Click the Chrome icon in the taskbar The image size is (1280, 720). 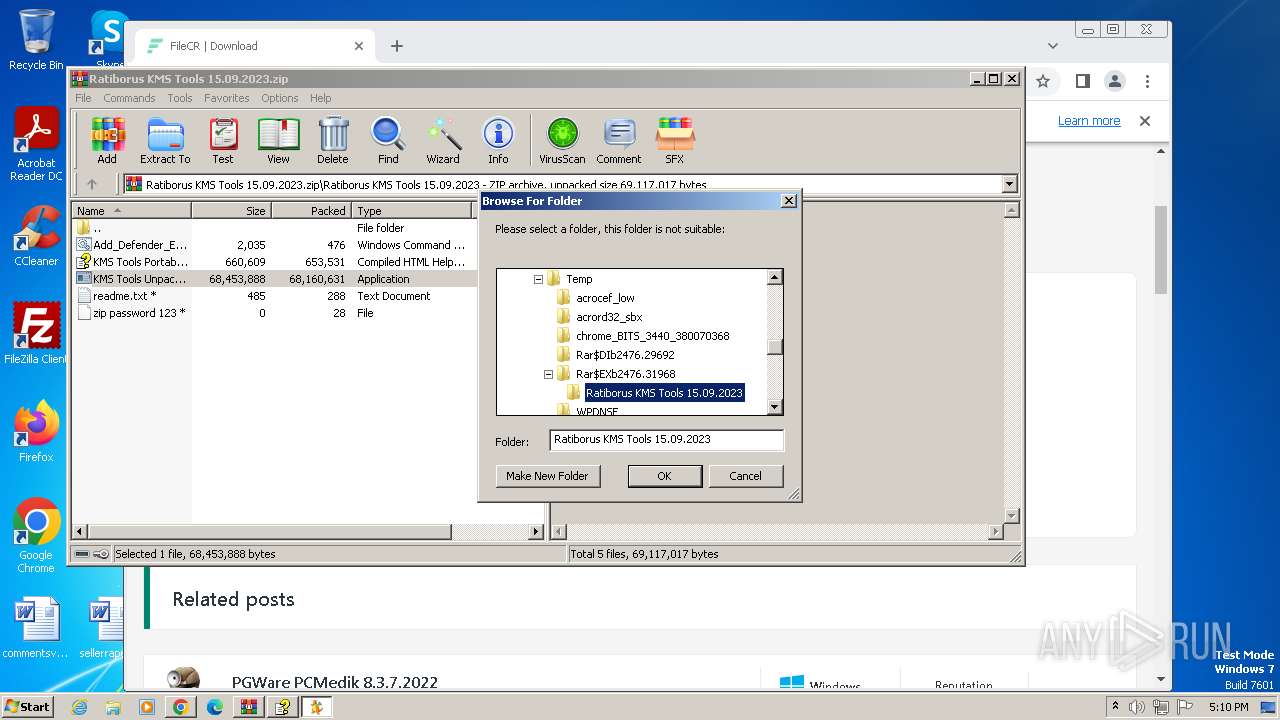coord(180,707)
